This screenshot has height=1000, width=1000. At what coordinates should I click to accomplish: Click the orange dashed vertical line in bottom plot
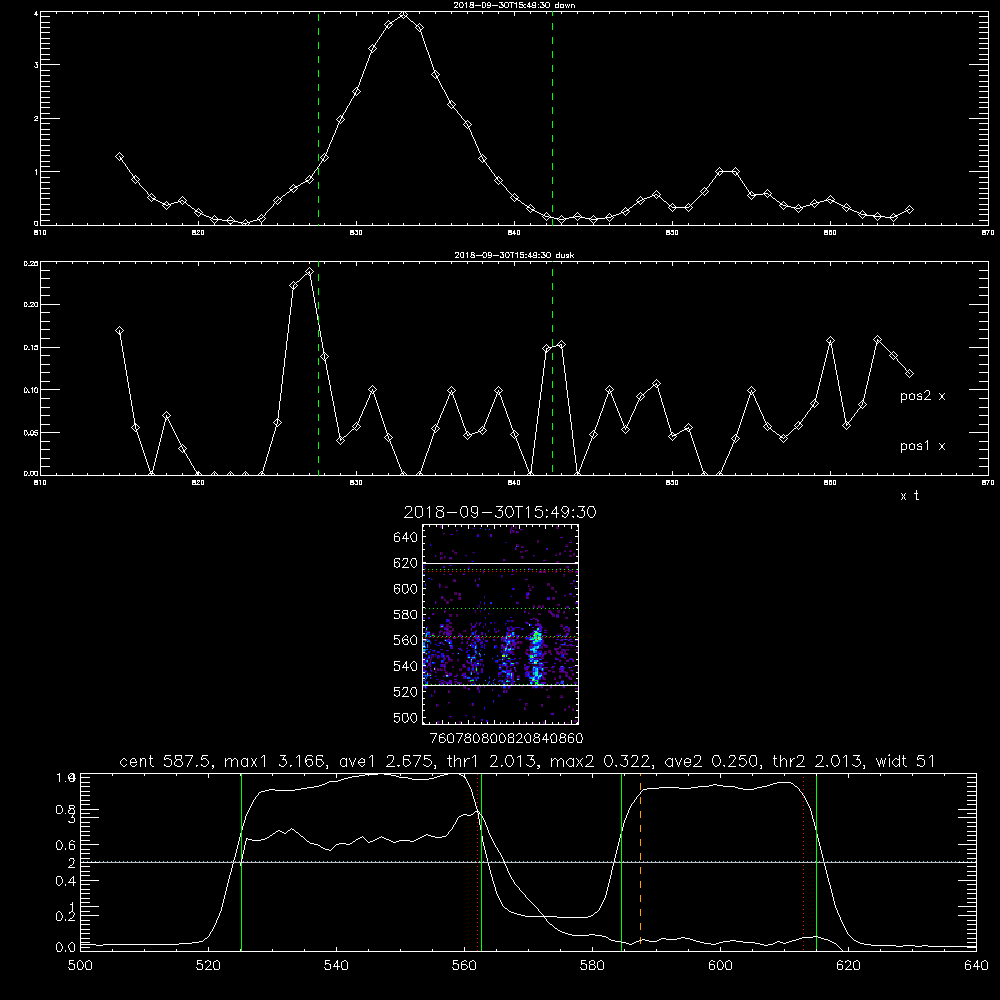coord(640,862)
